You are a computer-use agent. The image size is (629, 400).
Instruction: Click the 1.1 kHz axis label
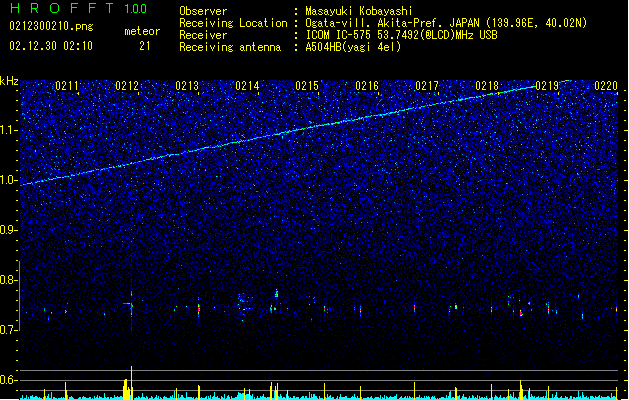pos(9,130)
